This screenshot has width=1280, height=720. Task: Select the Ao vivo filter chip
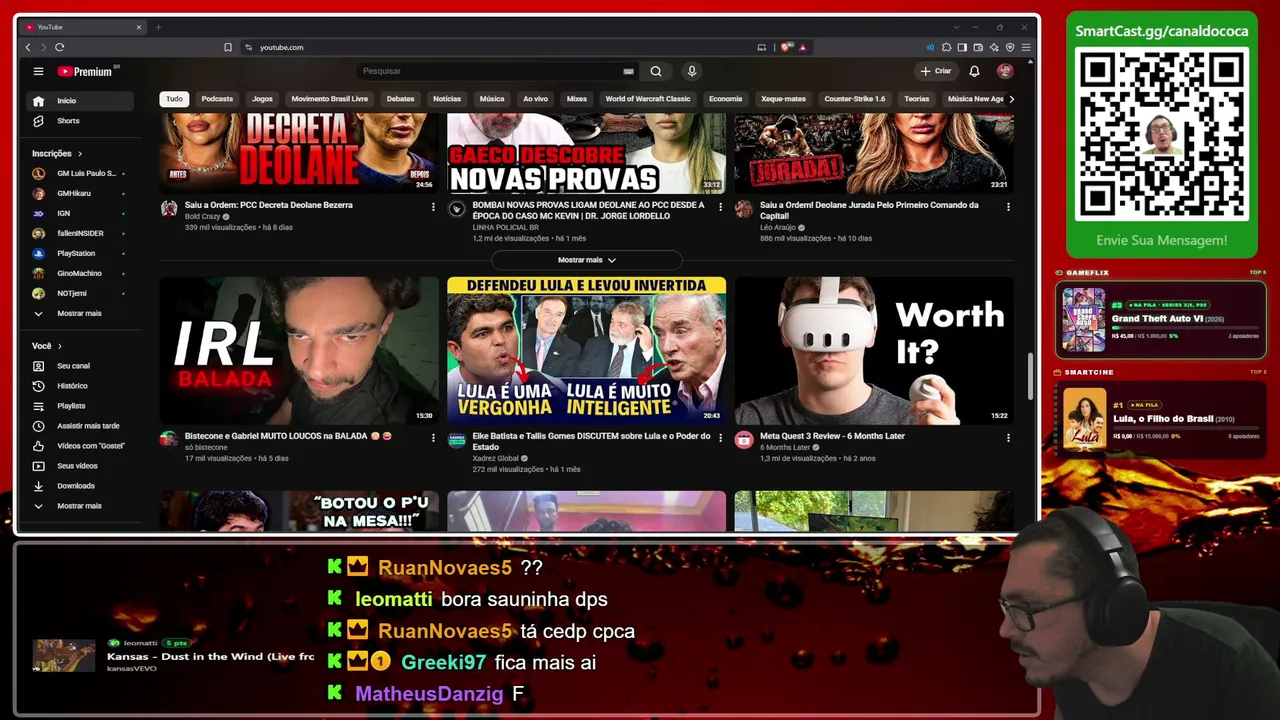535,99
